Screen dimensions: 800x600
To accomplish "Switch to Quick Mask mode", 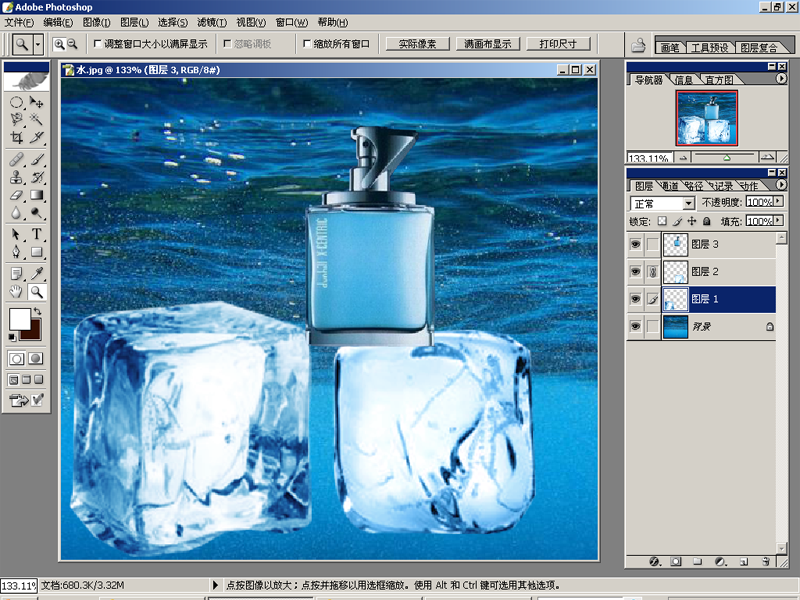I will (36, 358).
